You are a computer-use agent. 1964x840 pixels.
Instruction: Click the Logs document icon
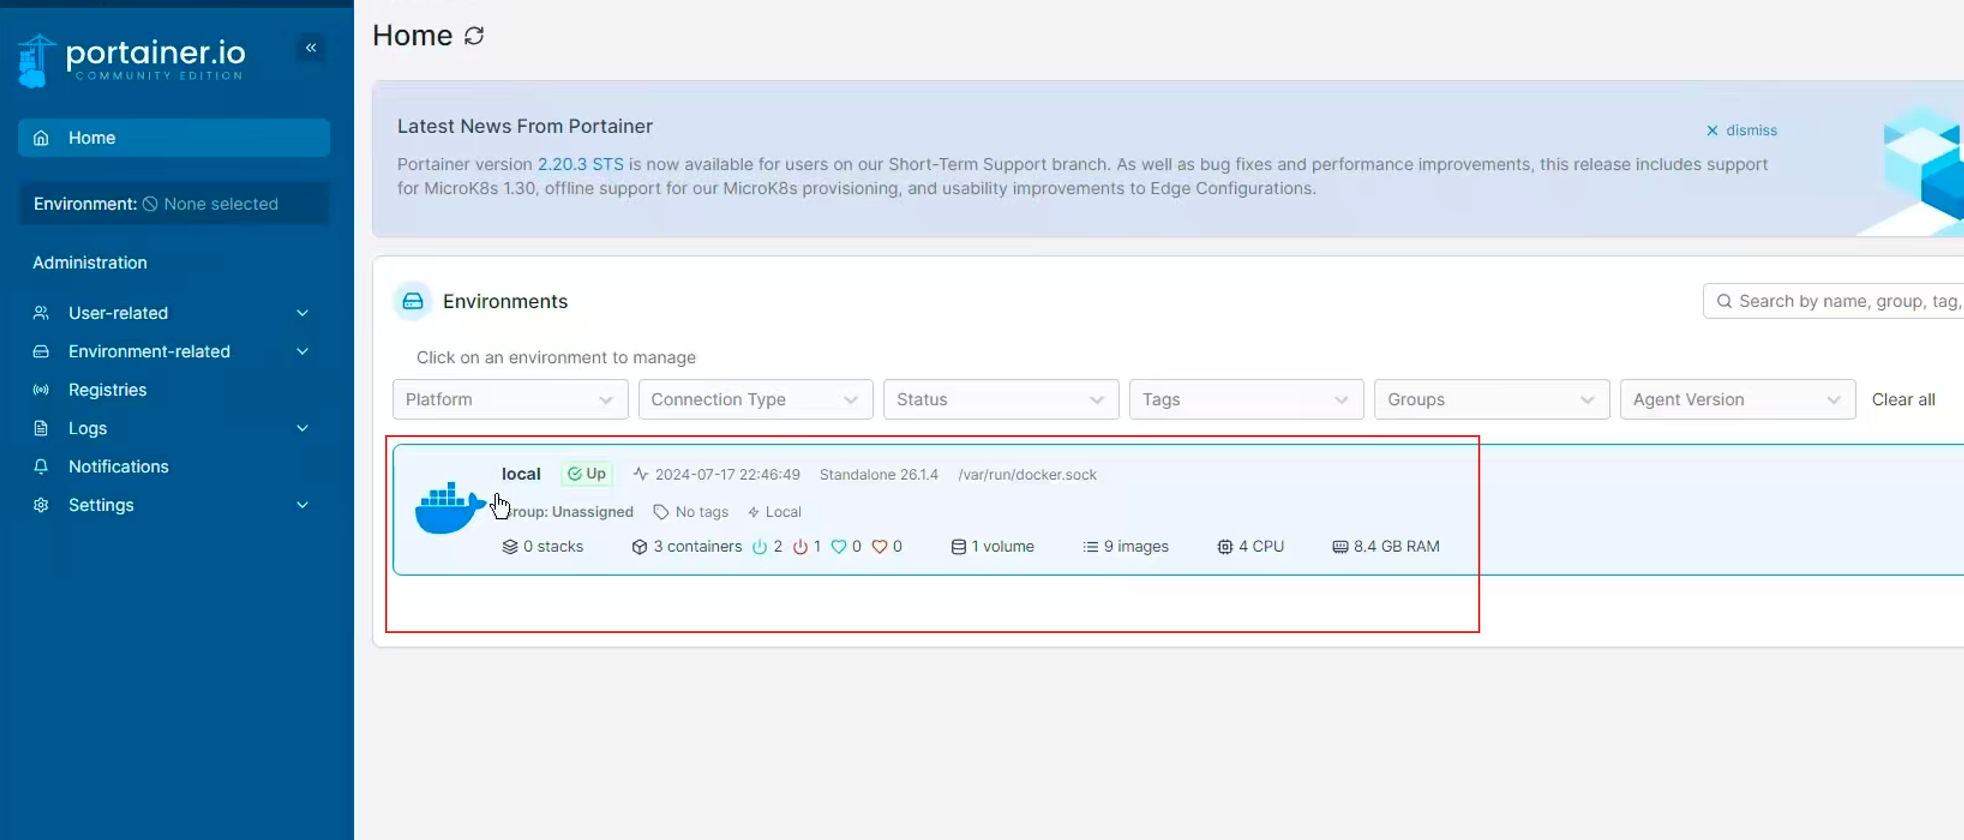(x=41, y=428)
